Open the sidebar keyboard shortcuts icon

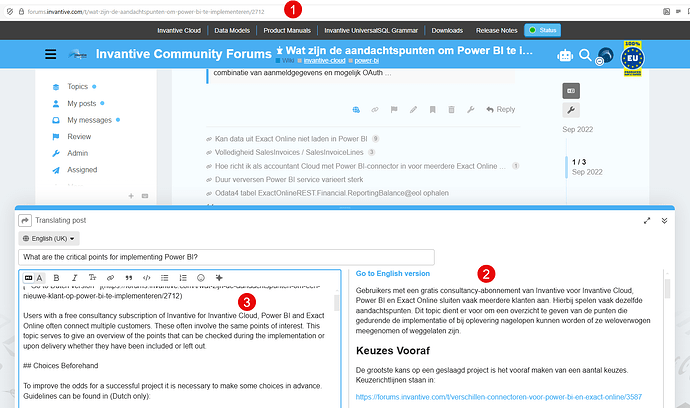[145, 196]
